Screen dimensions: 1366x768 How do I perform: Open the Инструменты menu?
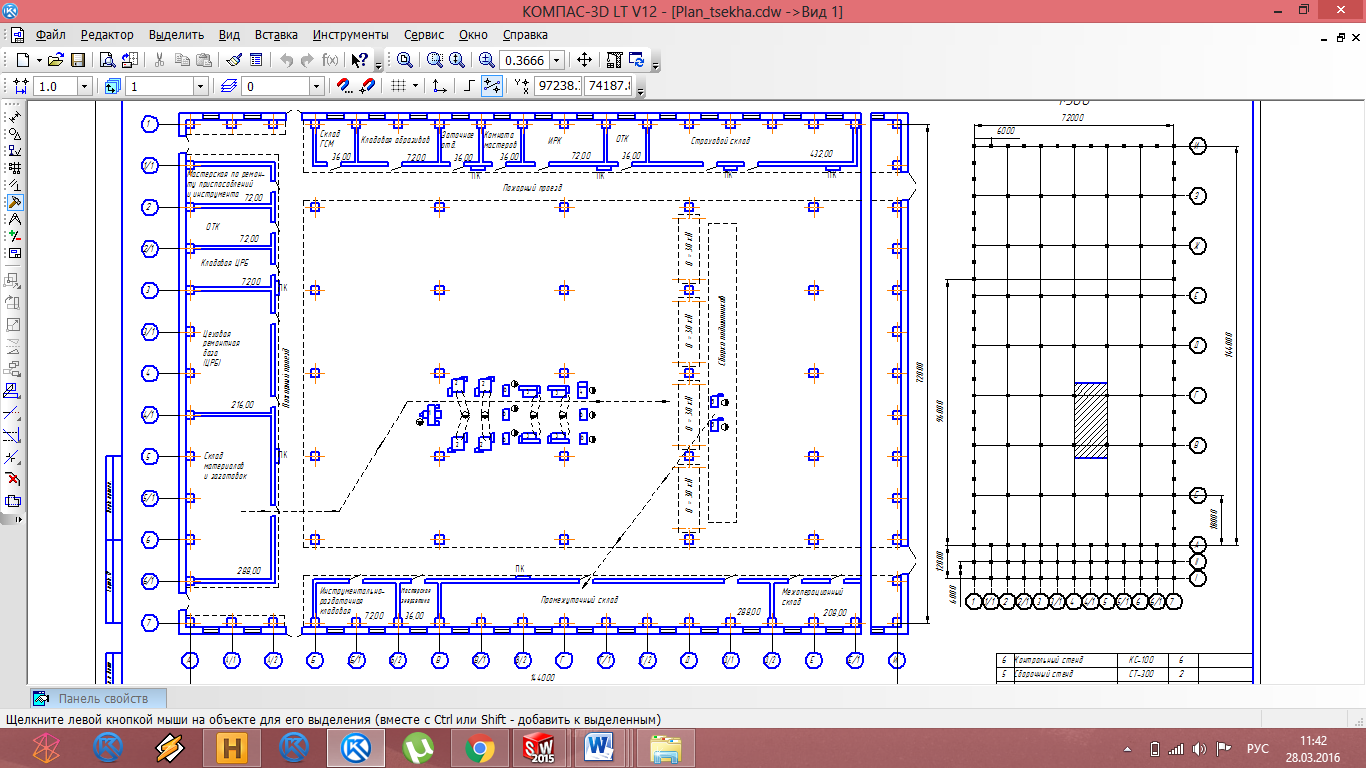tap(350, 34)
